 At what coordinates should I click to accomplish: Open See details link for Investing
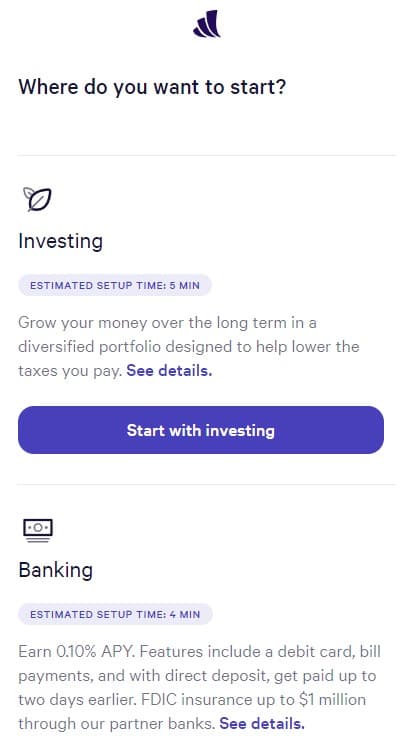169,371
